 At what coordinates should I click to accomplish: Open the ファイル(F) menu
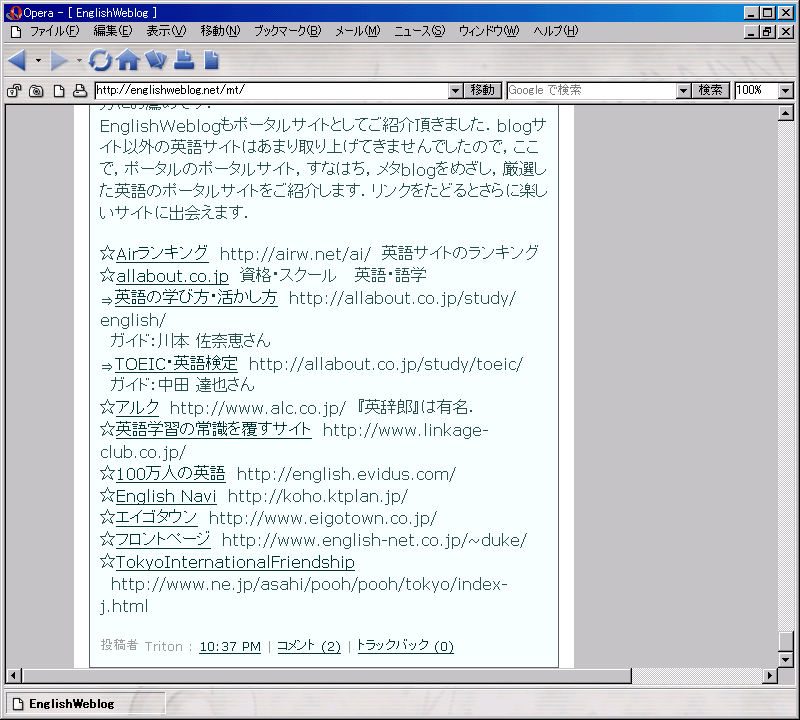coord(55,32)
